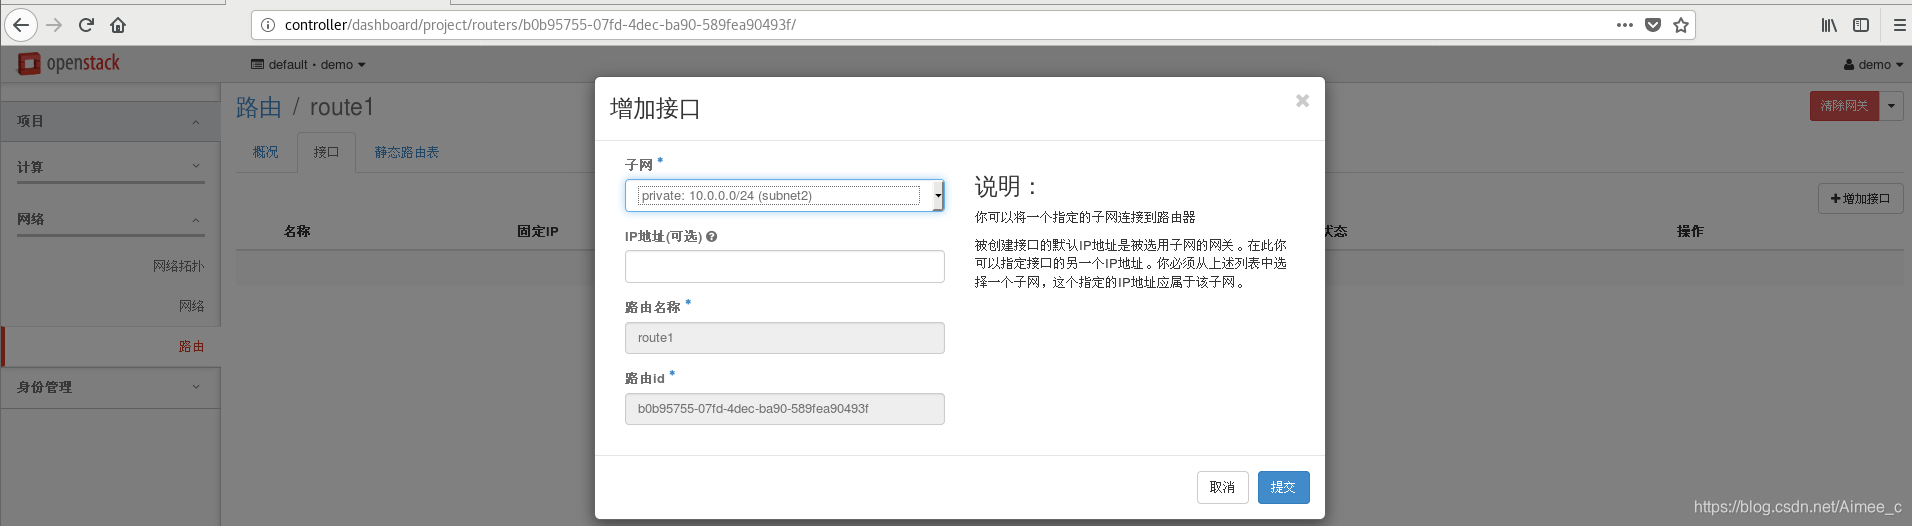Switch to the 概况 tab
1912x526 pixels.
pos(266,152)
